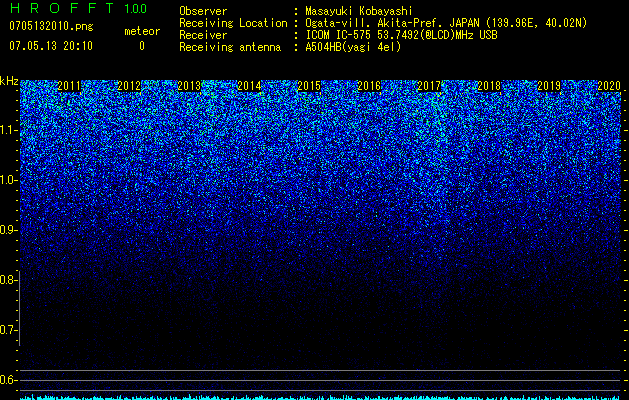
Task: Click the 2016 time marker
Action: point(369,86)
